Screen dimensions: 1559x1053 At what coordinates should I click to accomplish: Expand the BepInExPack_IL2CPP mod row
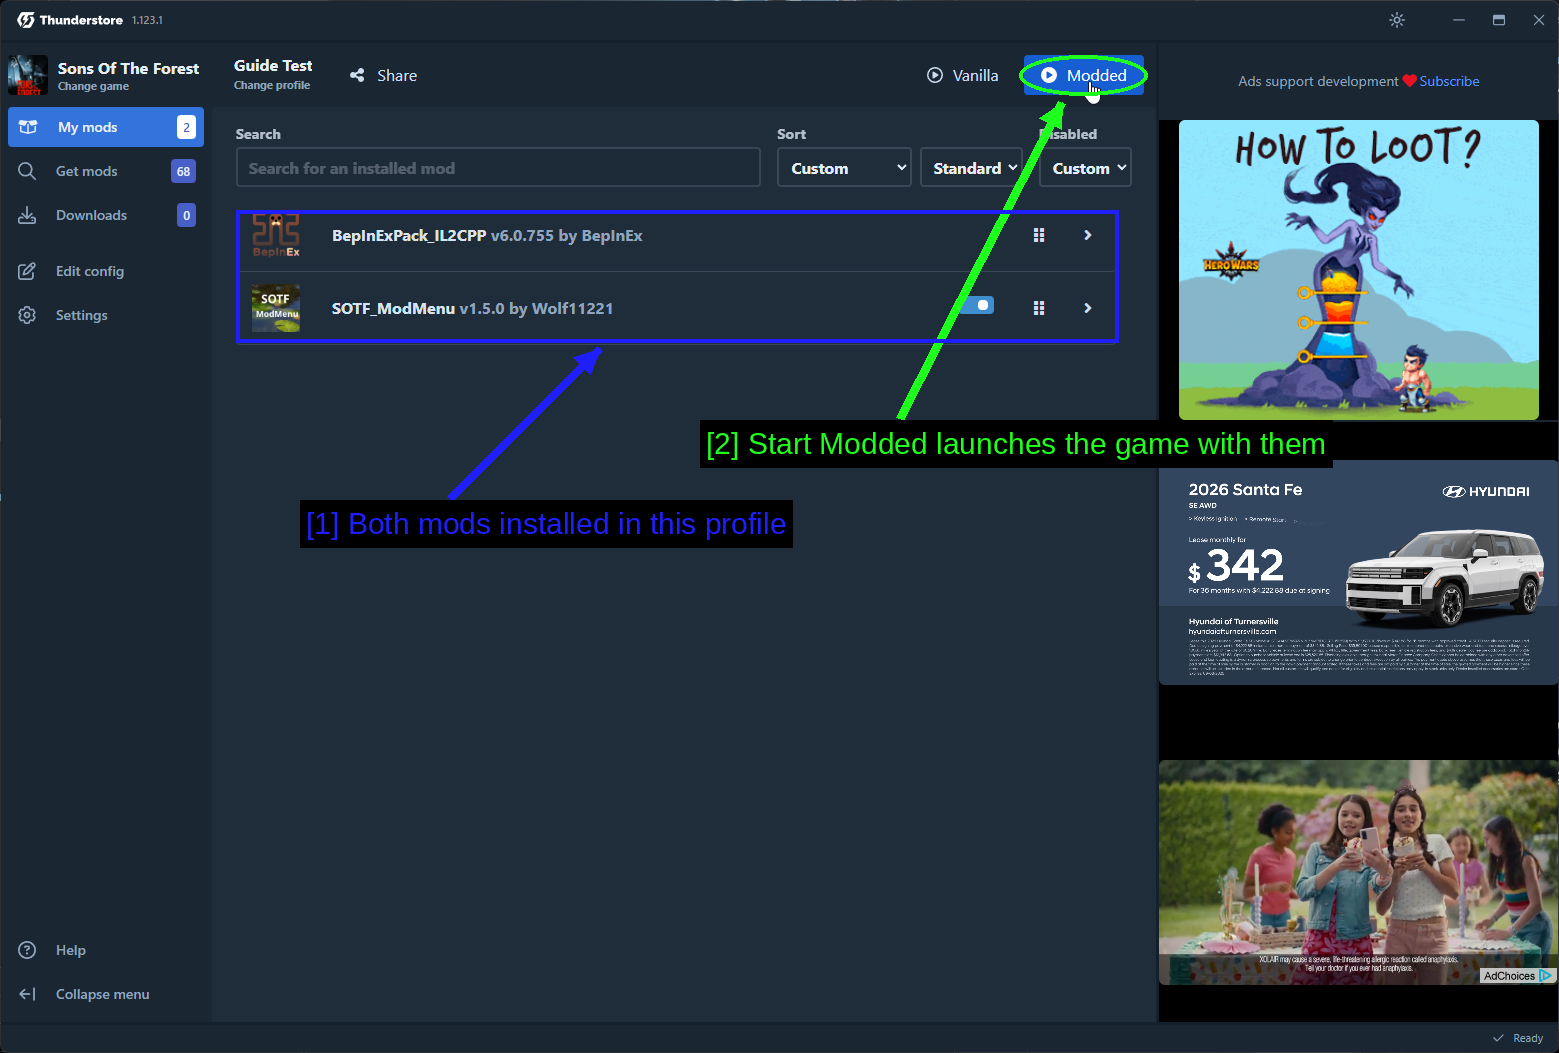point(1088,235)
